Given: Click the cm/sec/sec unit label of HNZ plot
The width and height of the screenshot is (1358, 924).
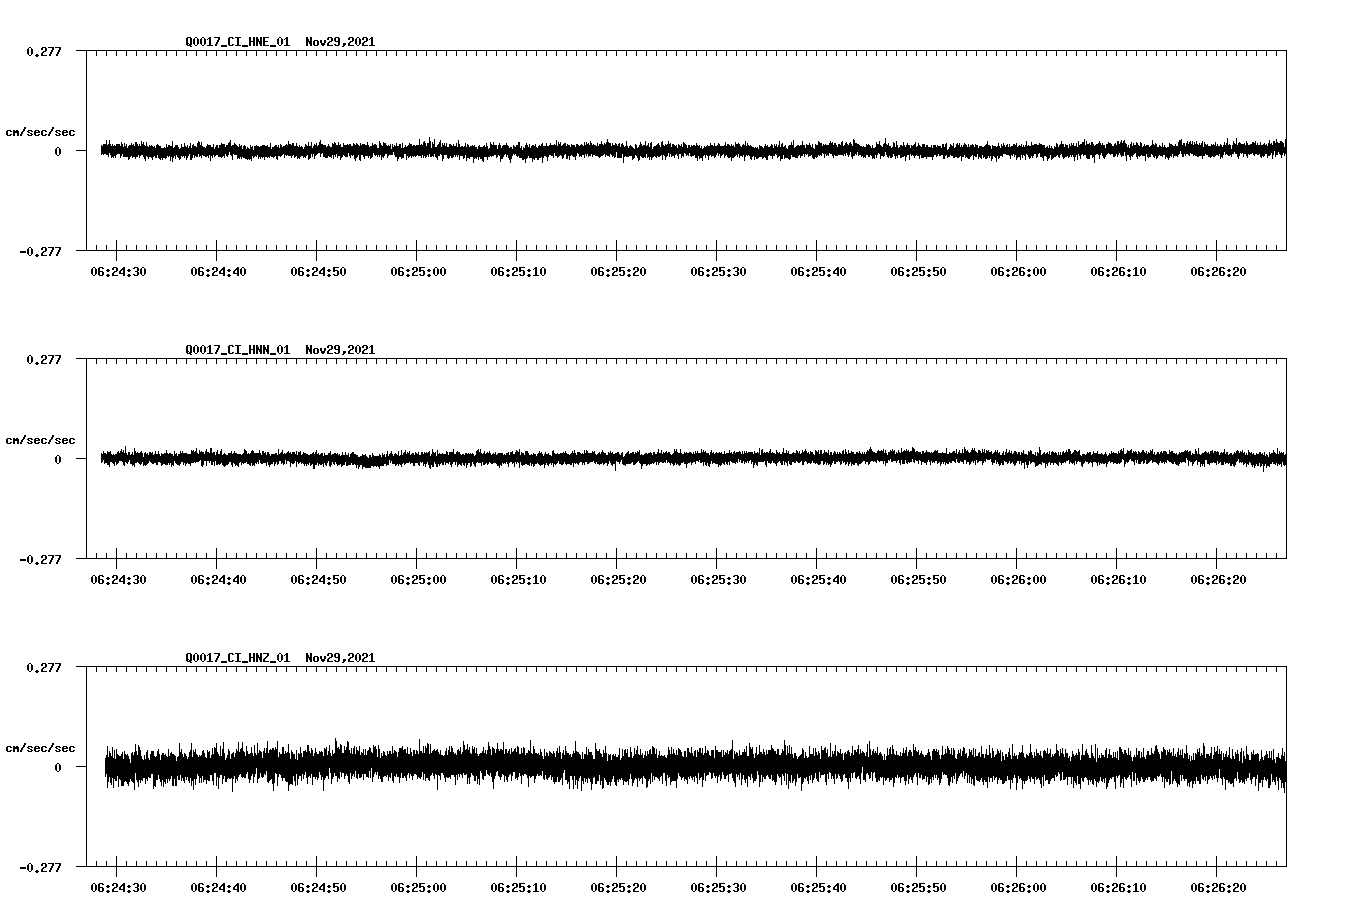Looking at the screenshot, I should [x=40, y=748].
